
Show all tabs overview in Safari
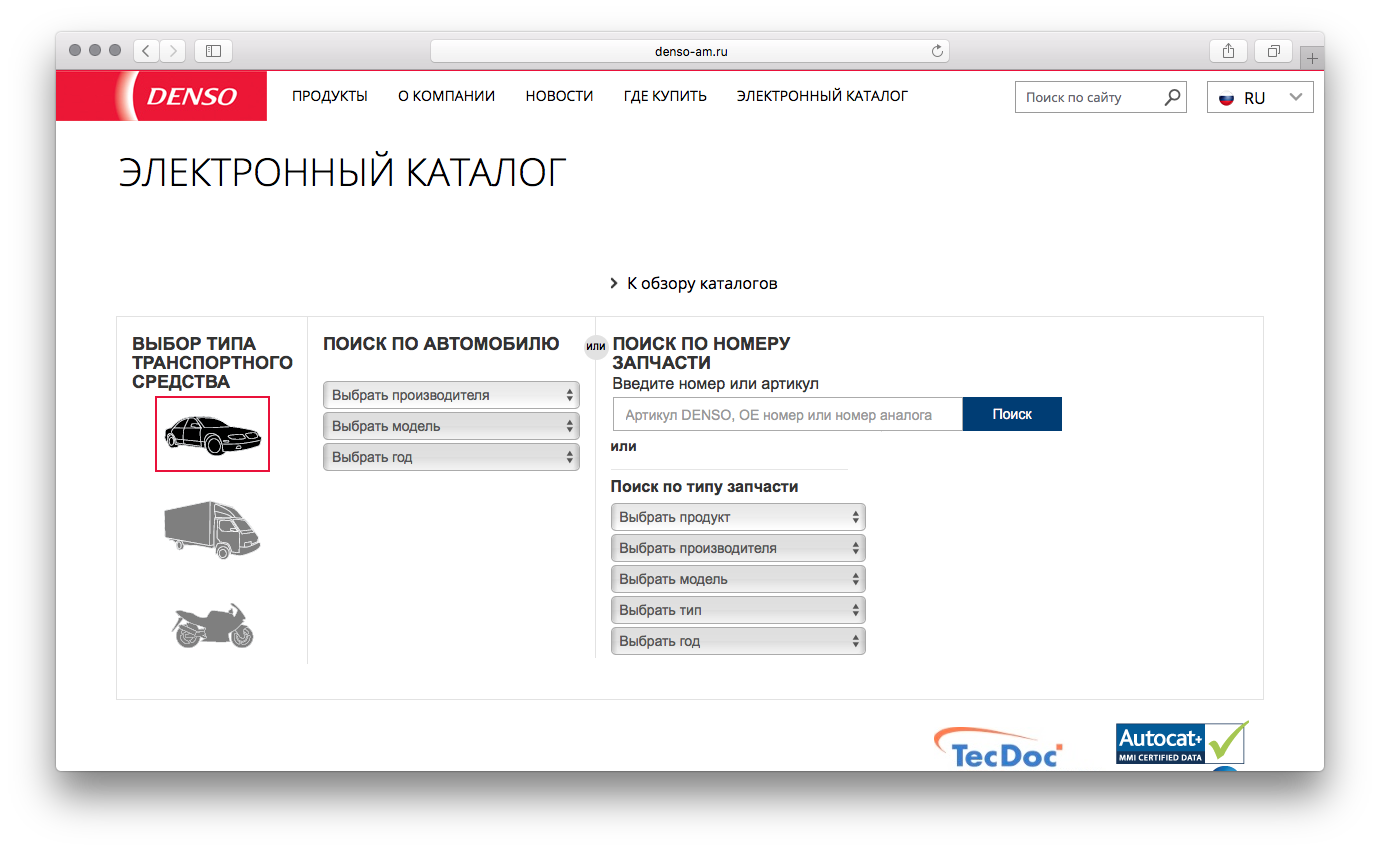[x=1274, y=51]
